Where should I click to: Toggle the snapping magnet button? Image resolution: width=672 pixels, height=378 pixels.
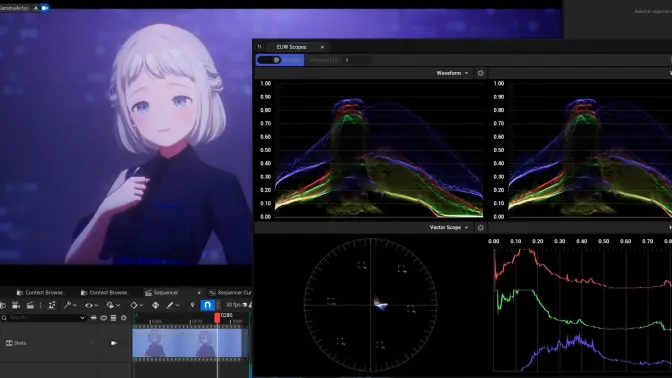207,305
